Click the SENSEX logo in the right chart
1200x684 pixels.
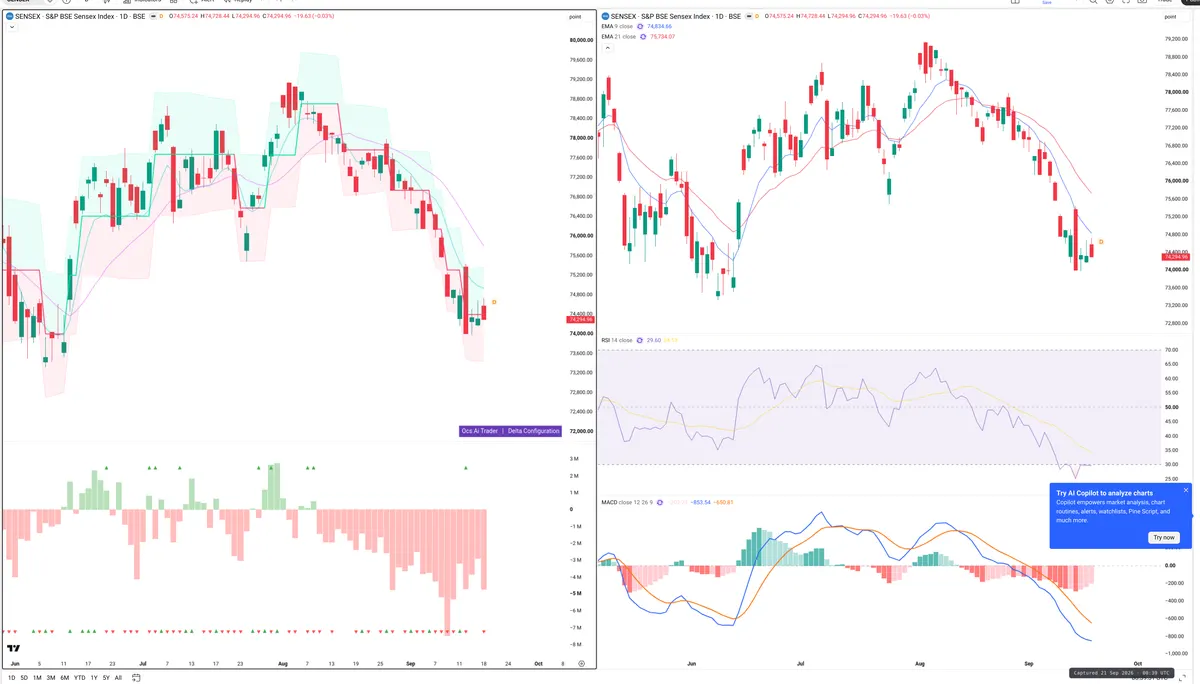click(604, 17)
